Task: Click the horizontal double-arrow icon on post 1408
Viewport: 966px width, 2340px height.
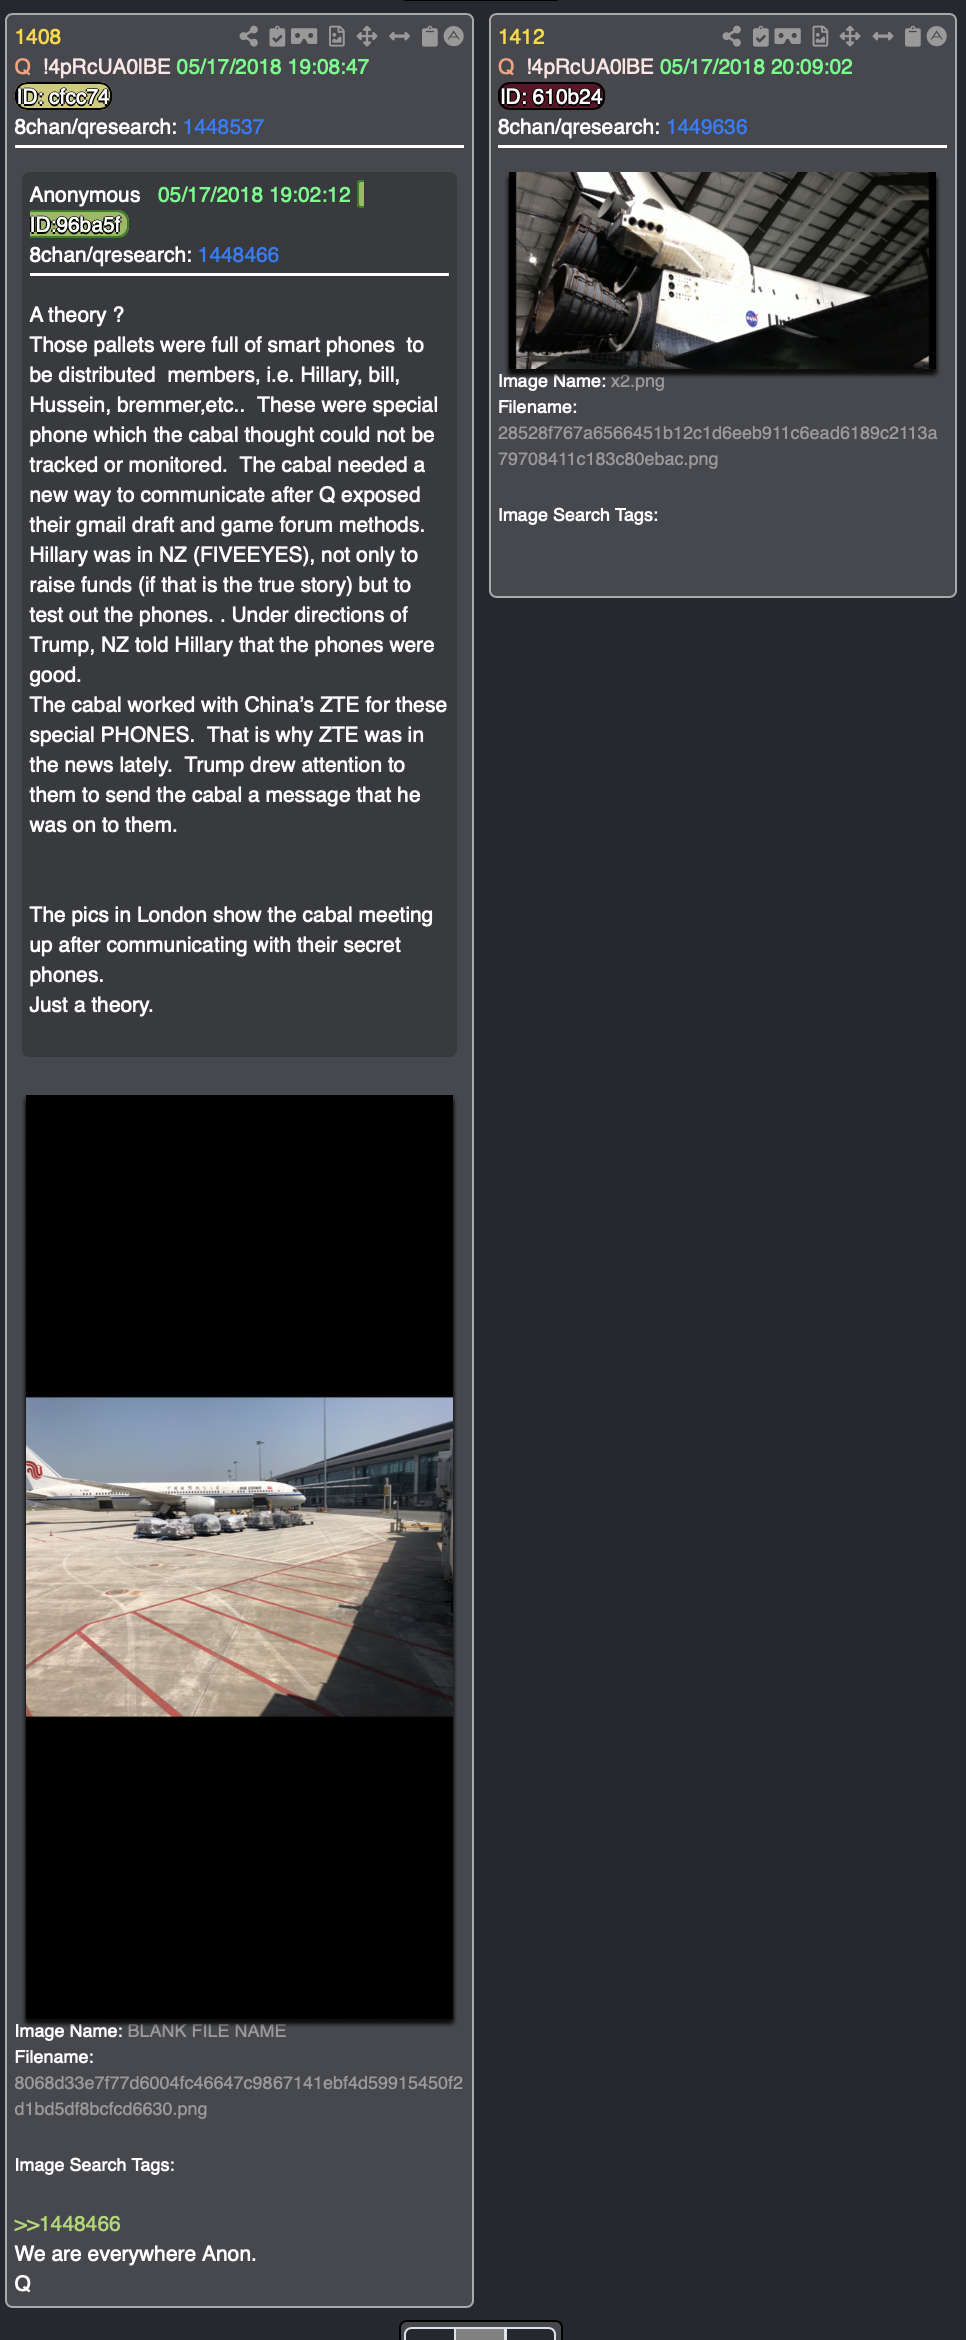Action: [399, 37]
